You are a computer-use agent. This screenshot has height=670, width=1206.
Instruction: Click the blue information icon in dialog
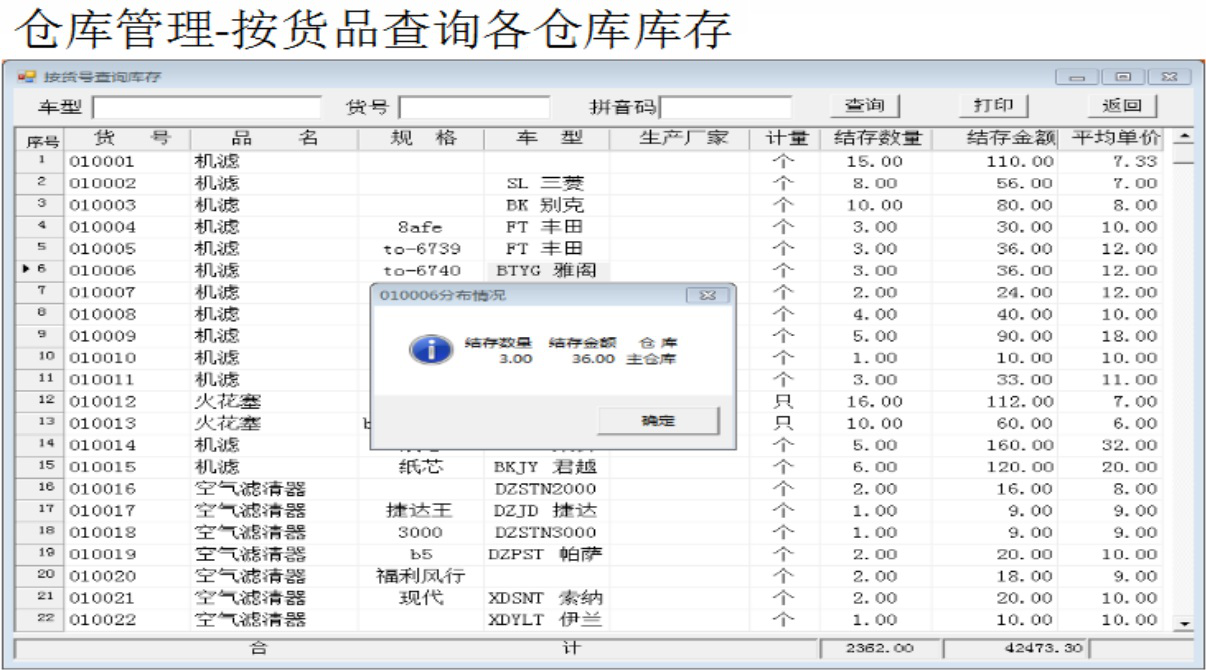click(x=429, y=350)
